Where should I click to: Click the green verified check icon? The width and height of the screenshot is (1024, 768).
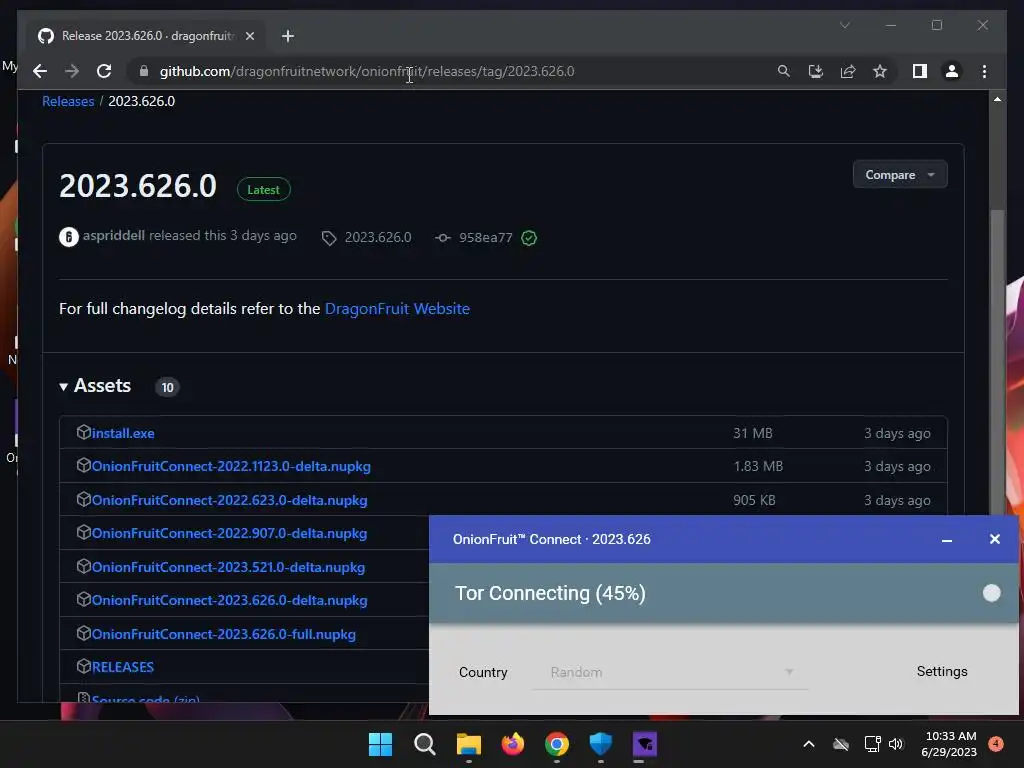[529, 238]
